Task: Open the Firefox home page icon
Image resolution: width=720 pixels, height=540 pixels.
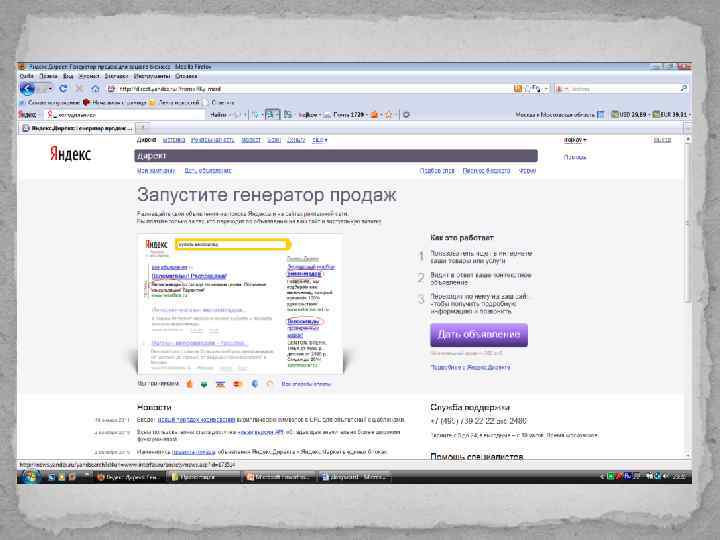Action: [95, 88]
